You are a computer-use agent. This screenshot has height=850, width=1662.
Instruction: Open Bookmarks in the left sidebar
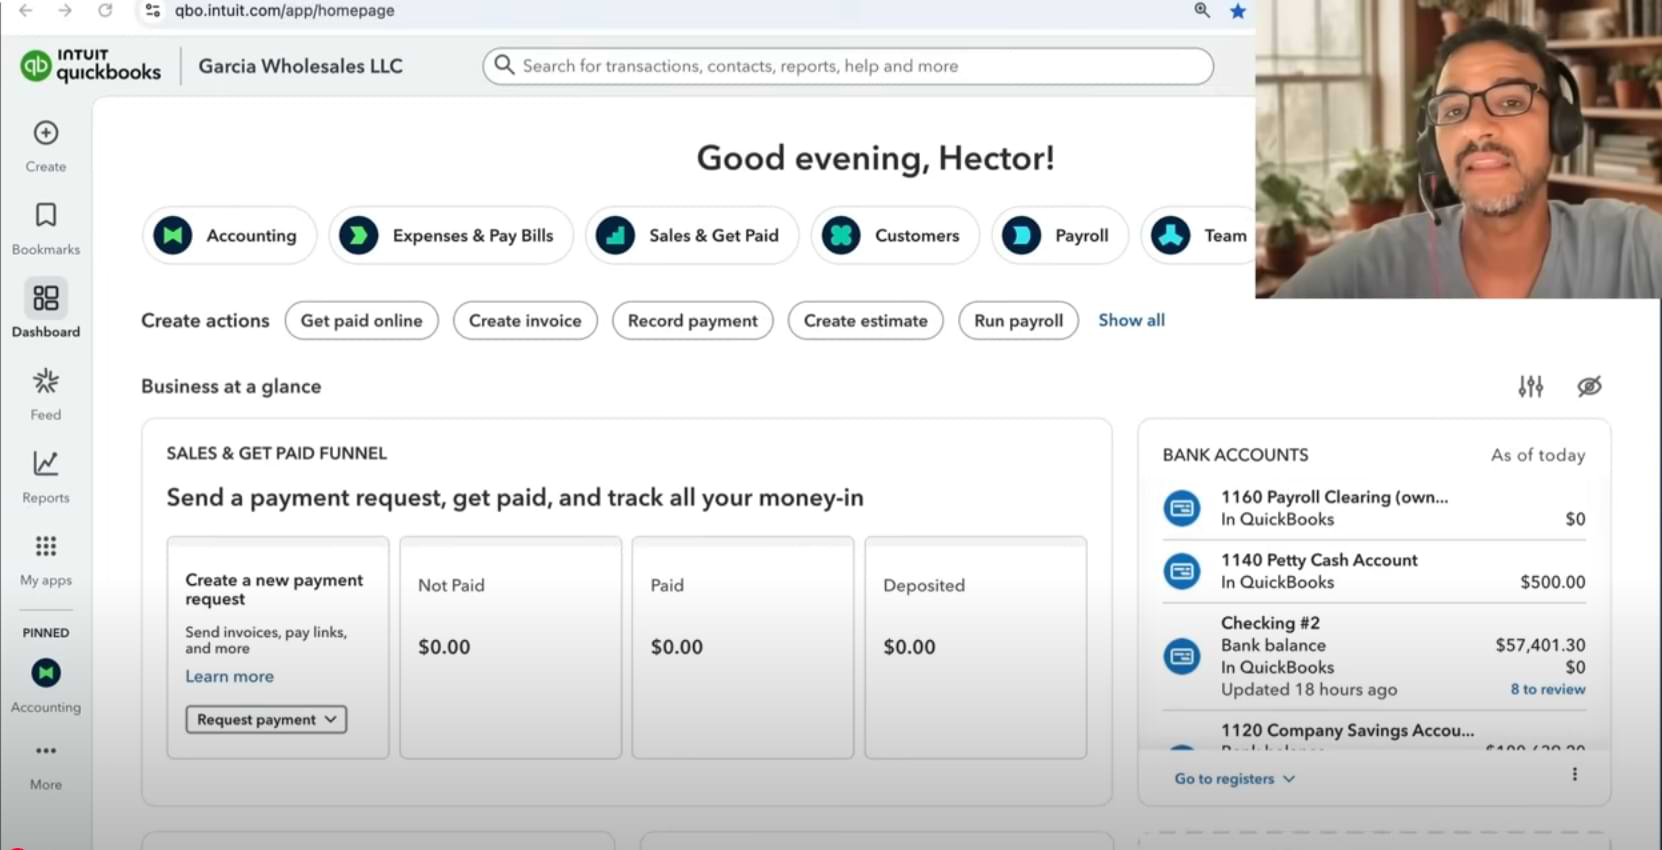[x=46, y=215]
